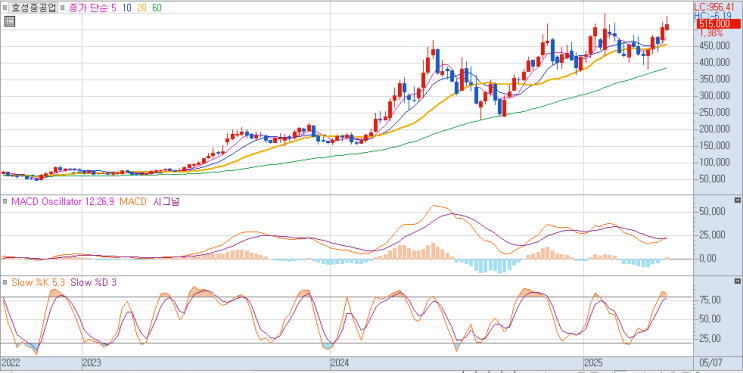Click the blue 10 moving average label
Image resolution: width=743 pixels, height=373 pixels.
coord(127,8)
